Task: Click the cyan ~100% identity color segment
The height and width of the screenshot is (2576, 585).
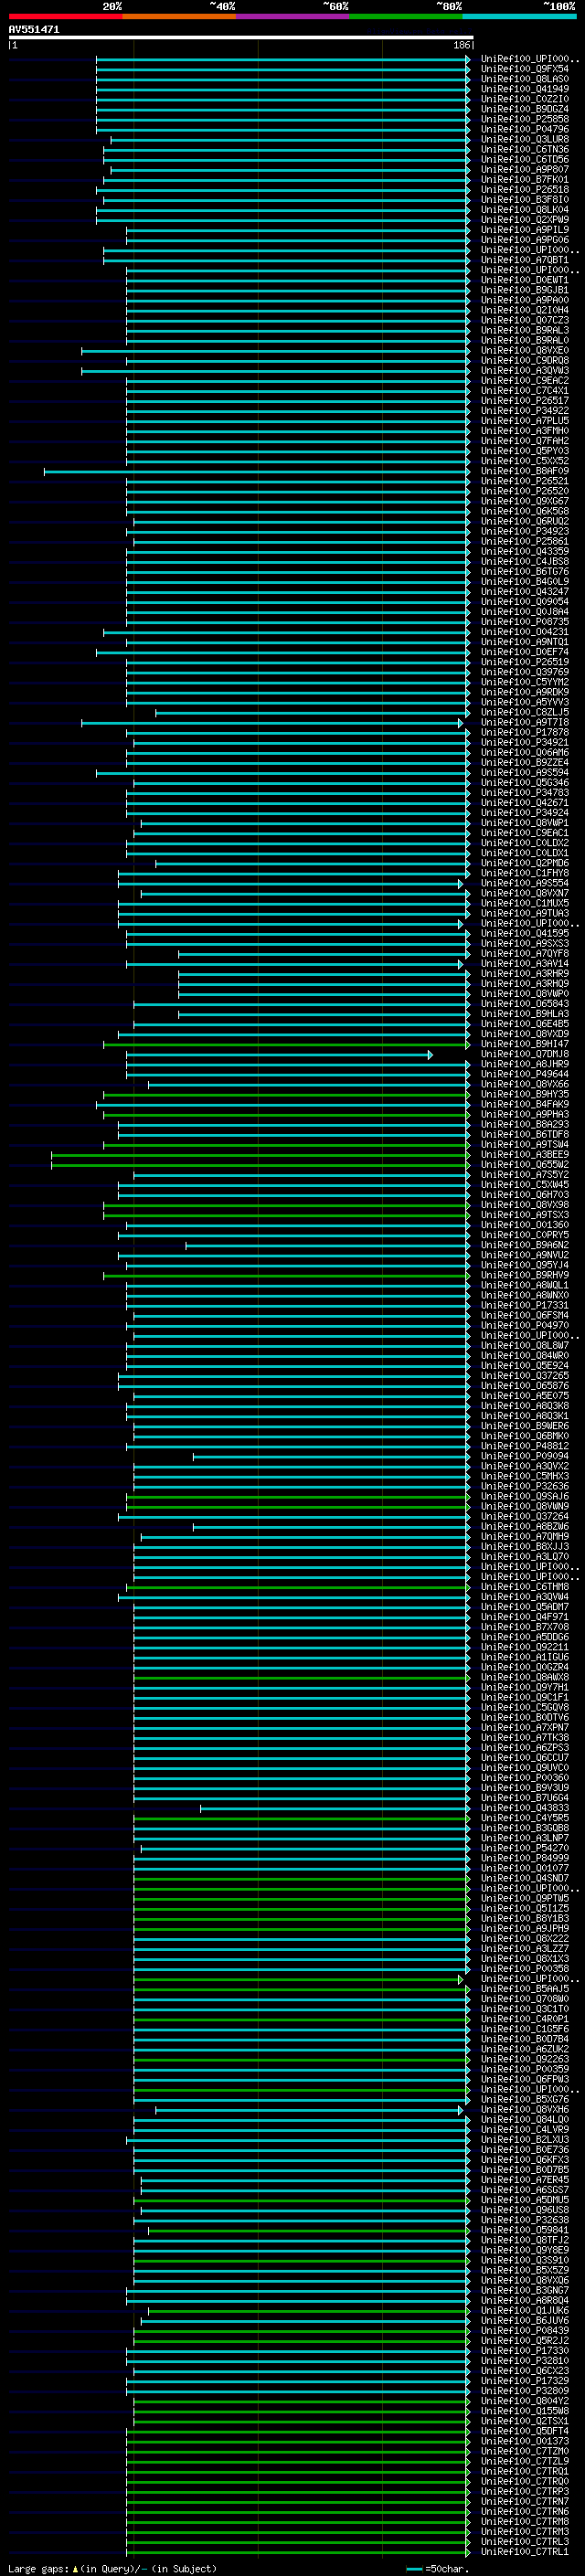Action: (x=520, y=16)
